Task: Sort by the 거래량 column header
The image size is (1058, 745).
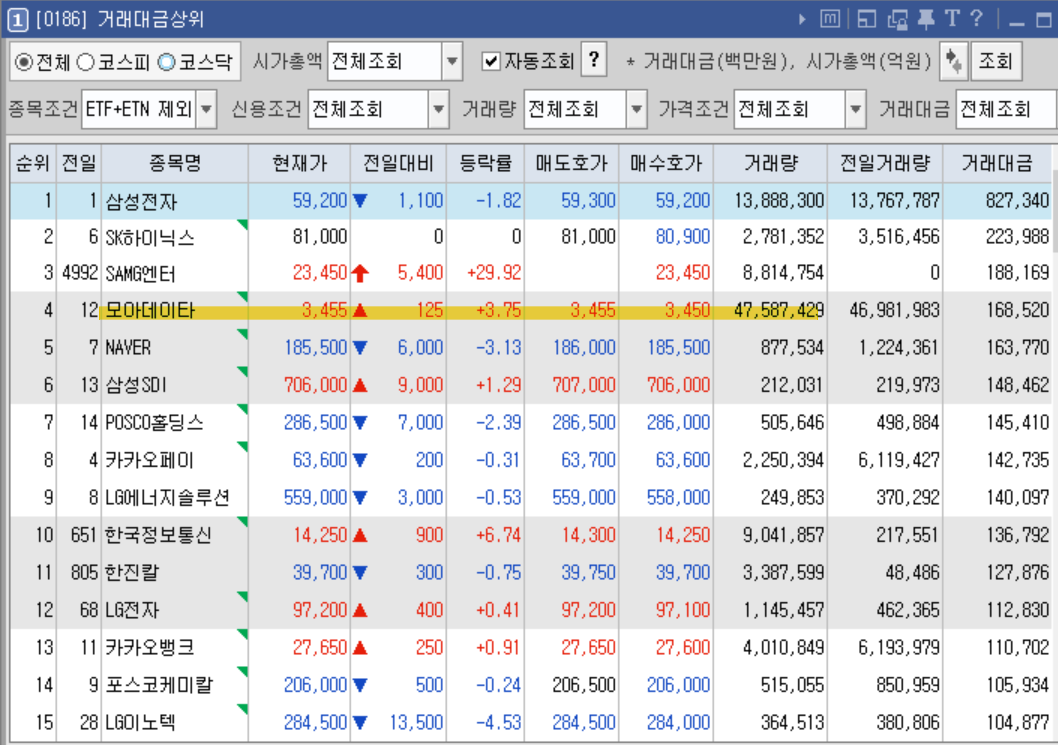Action: click(x=771, y=163)
